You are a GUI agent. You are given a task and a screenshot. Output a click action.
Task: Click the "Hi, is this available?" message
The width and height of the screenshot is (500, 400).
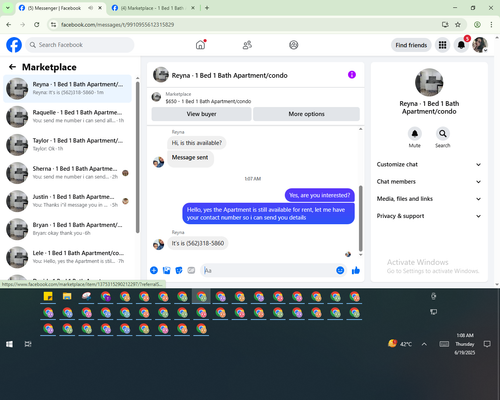197,143
